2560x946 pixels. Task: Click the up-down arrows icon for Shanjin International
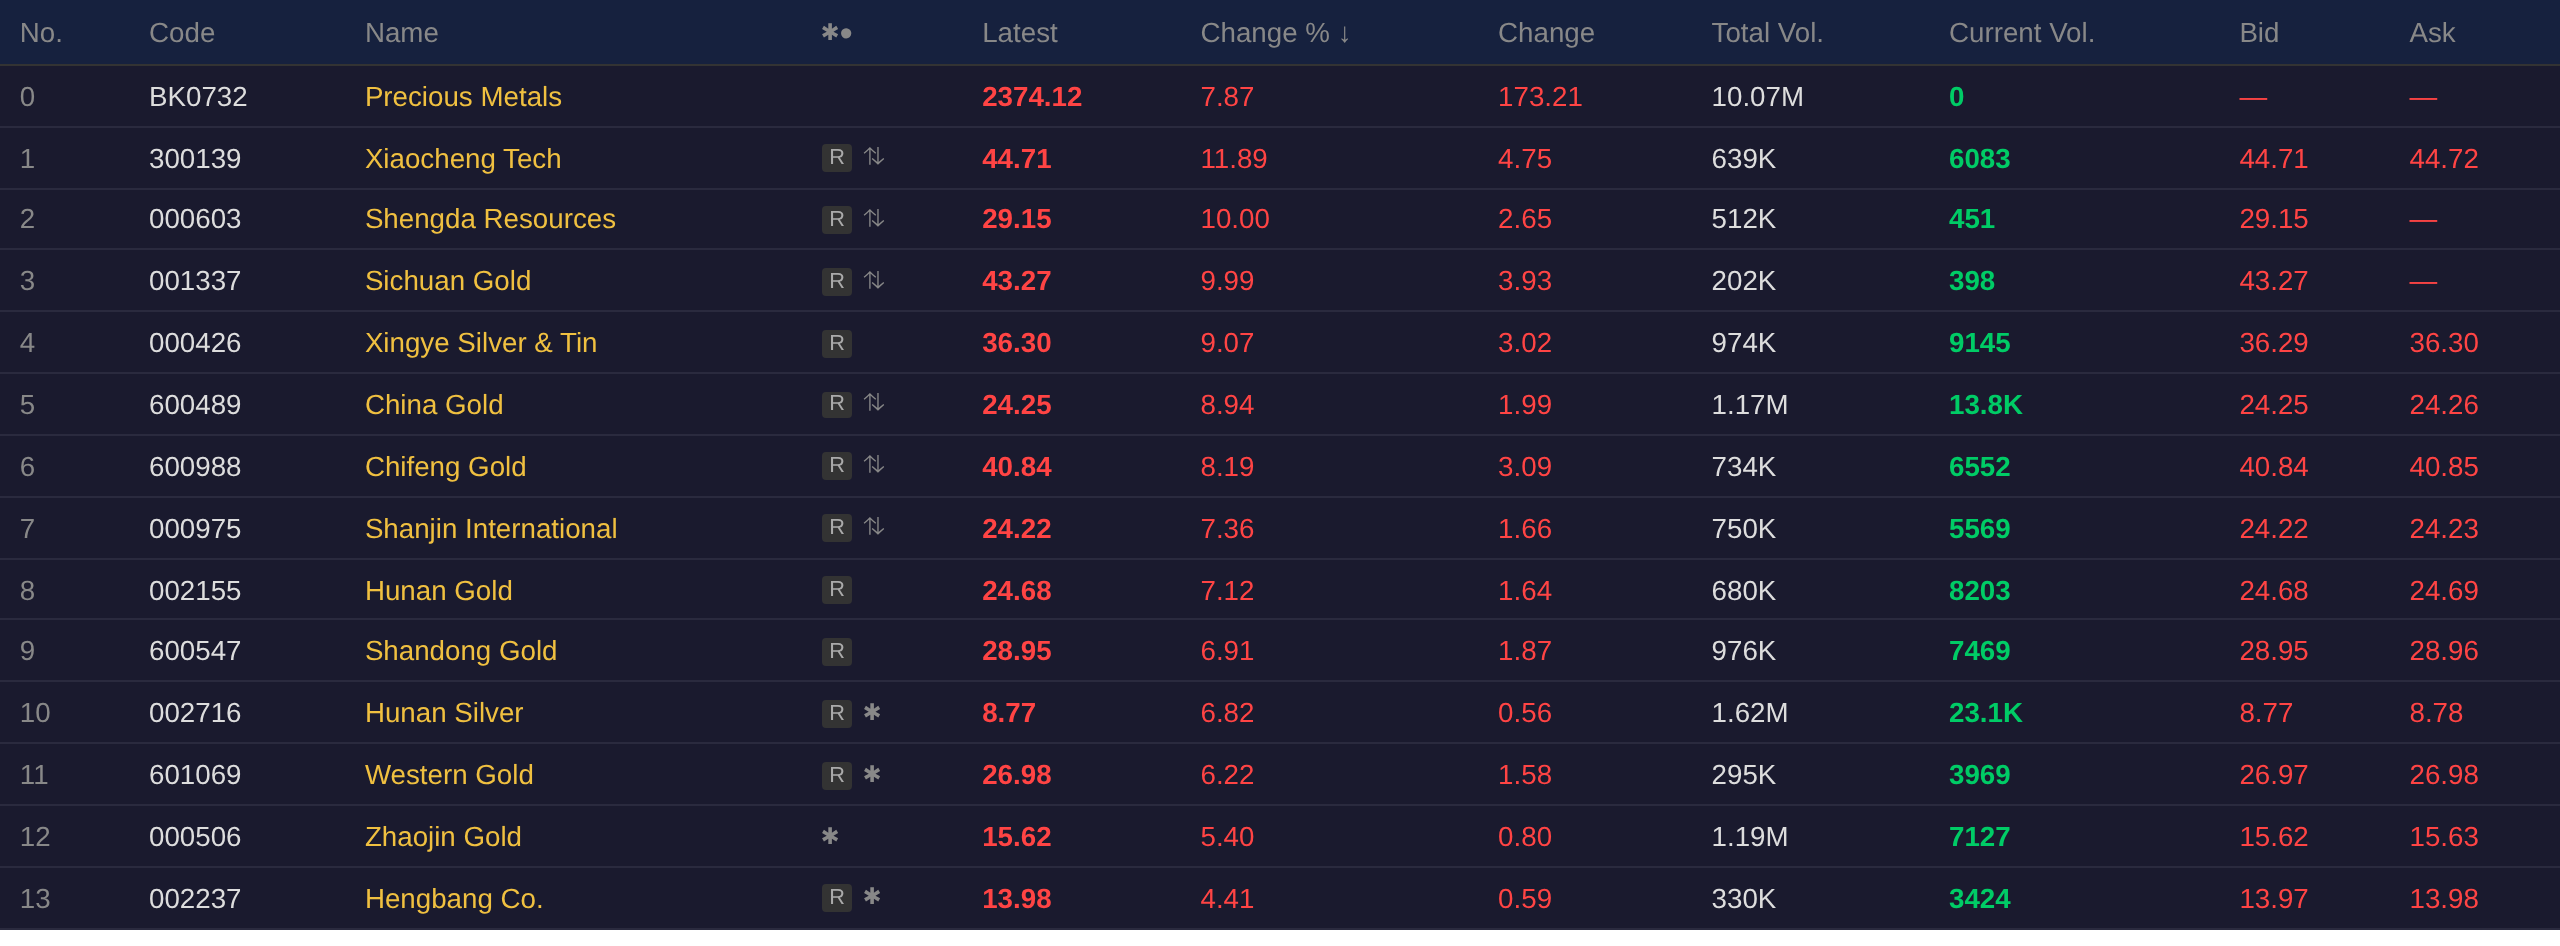(874, 527)
